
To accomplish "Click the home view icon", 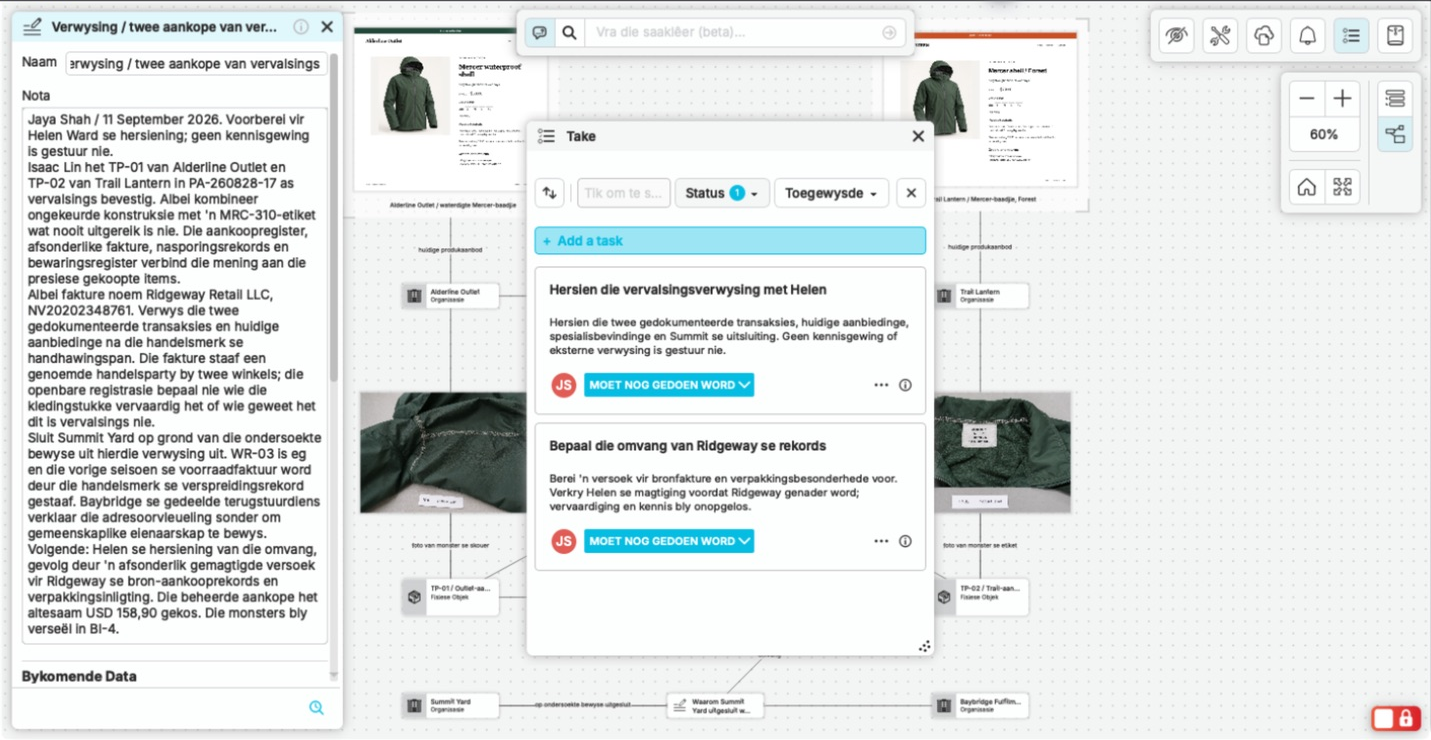I will click(x=1307, y=187).
